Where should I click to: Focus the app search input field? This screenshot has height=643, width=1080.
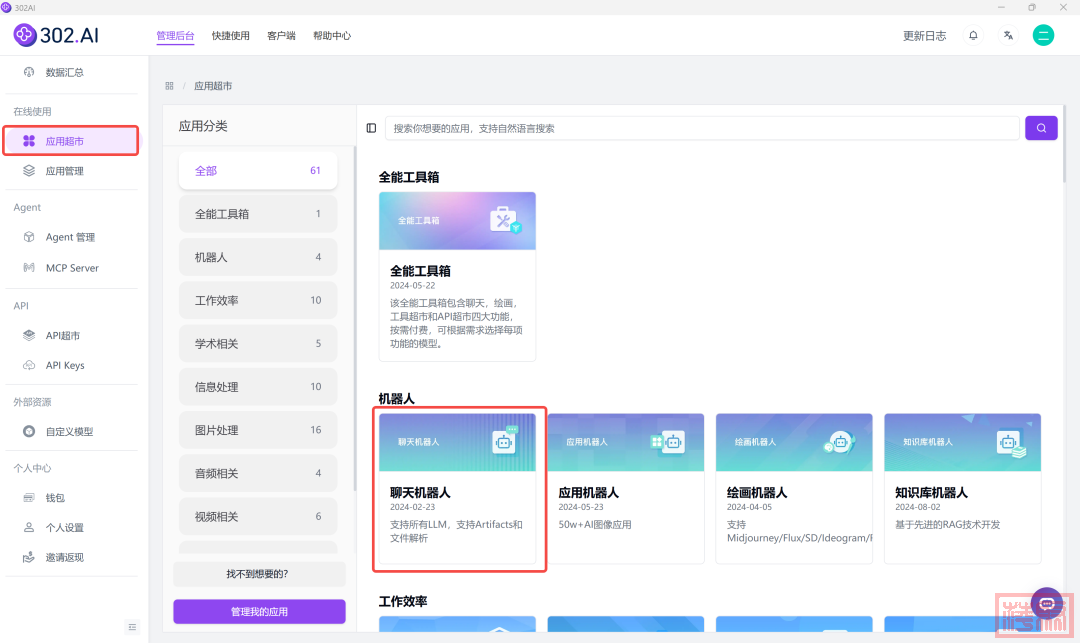click(x=702, y=128)
